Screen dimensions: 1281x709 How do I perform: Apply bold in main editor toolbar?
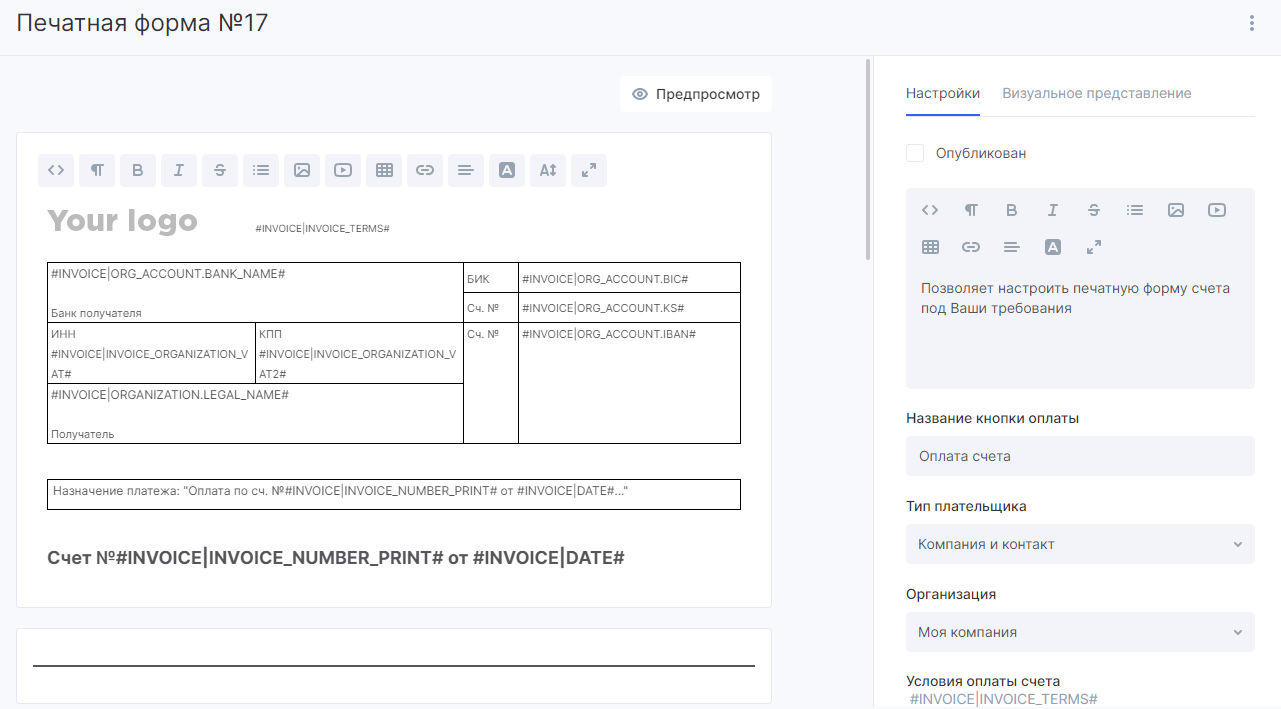click(x=138, y=170)
